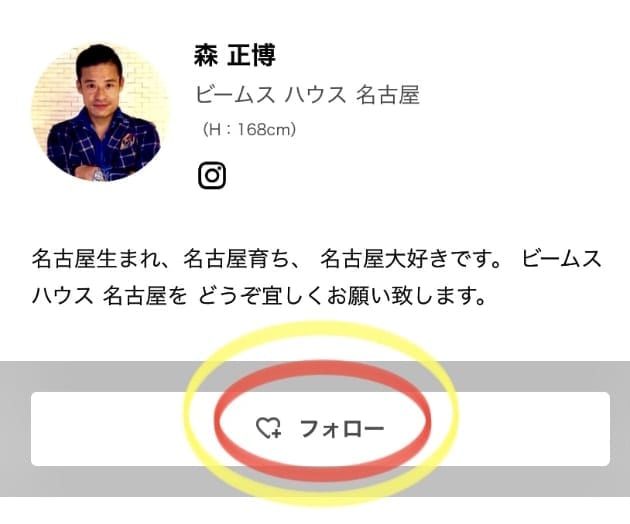Tap the フォロー button
Image resolution: width=630 pixels, height=524 pixels.
(320, 429)
